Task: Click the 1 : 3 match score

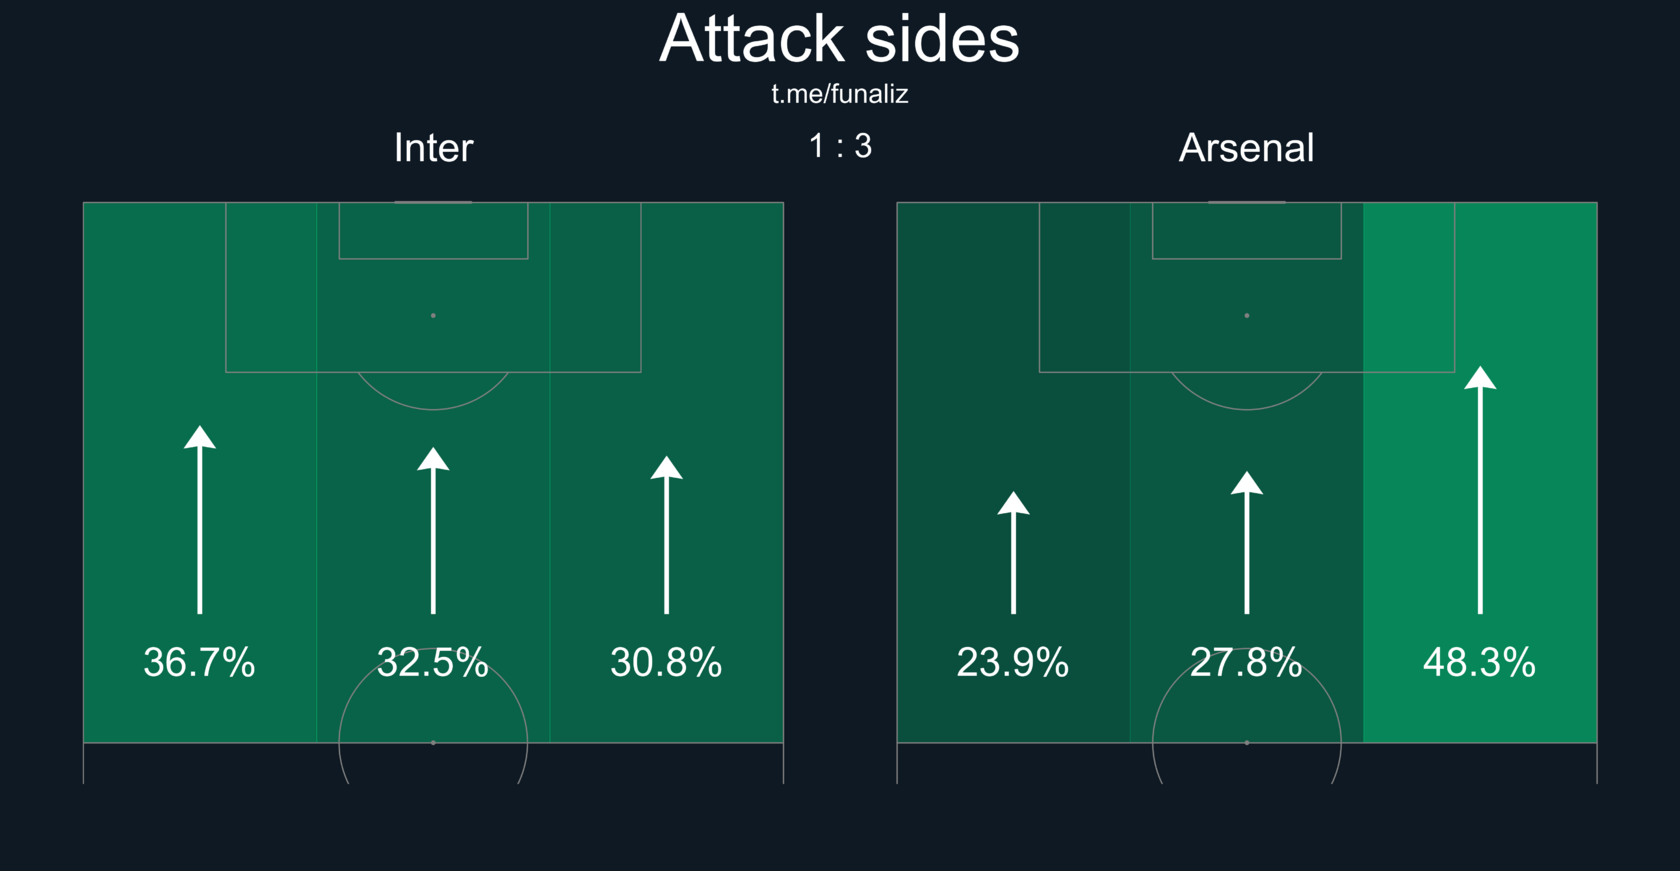Action: 840,146
